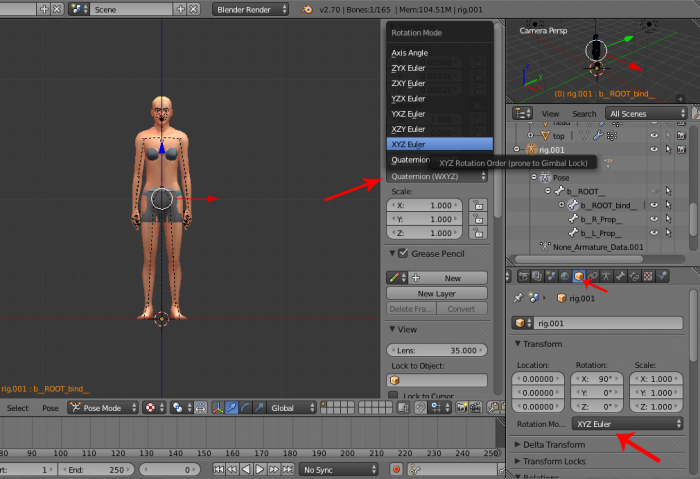
Task: Select ZYX Euler rotation mode
Action: [x=440, y=68]
